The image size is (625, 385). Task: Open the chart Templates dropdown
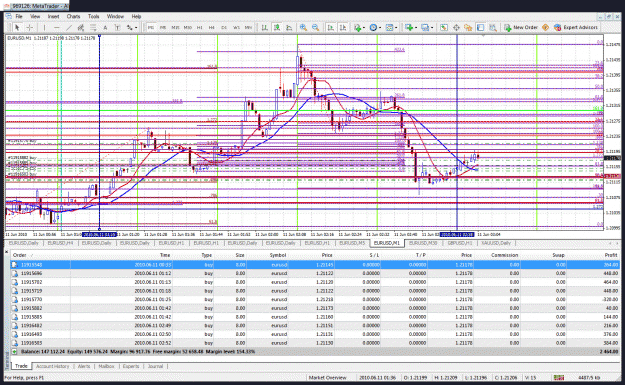coord(391,28)
